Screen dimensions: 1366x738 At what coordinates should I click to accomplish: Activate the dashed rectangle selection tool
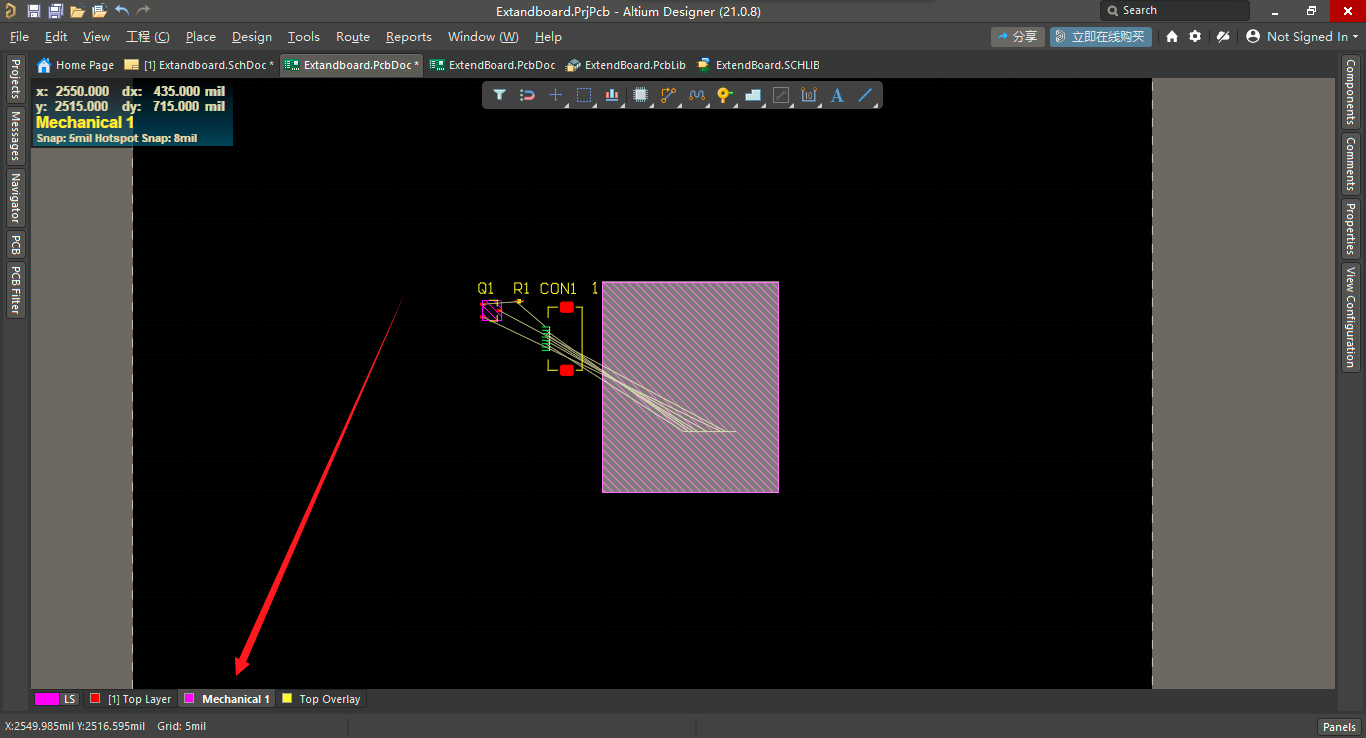pyautogui.click(x=584, y=95)
